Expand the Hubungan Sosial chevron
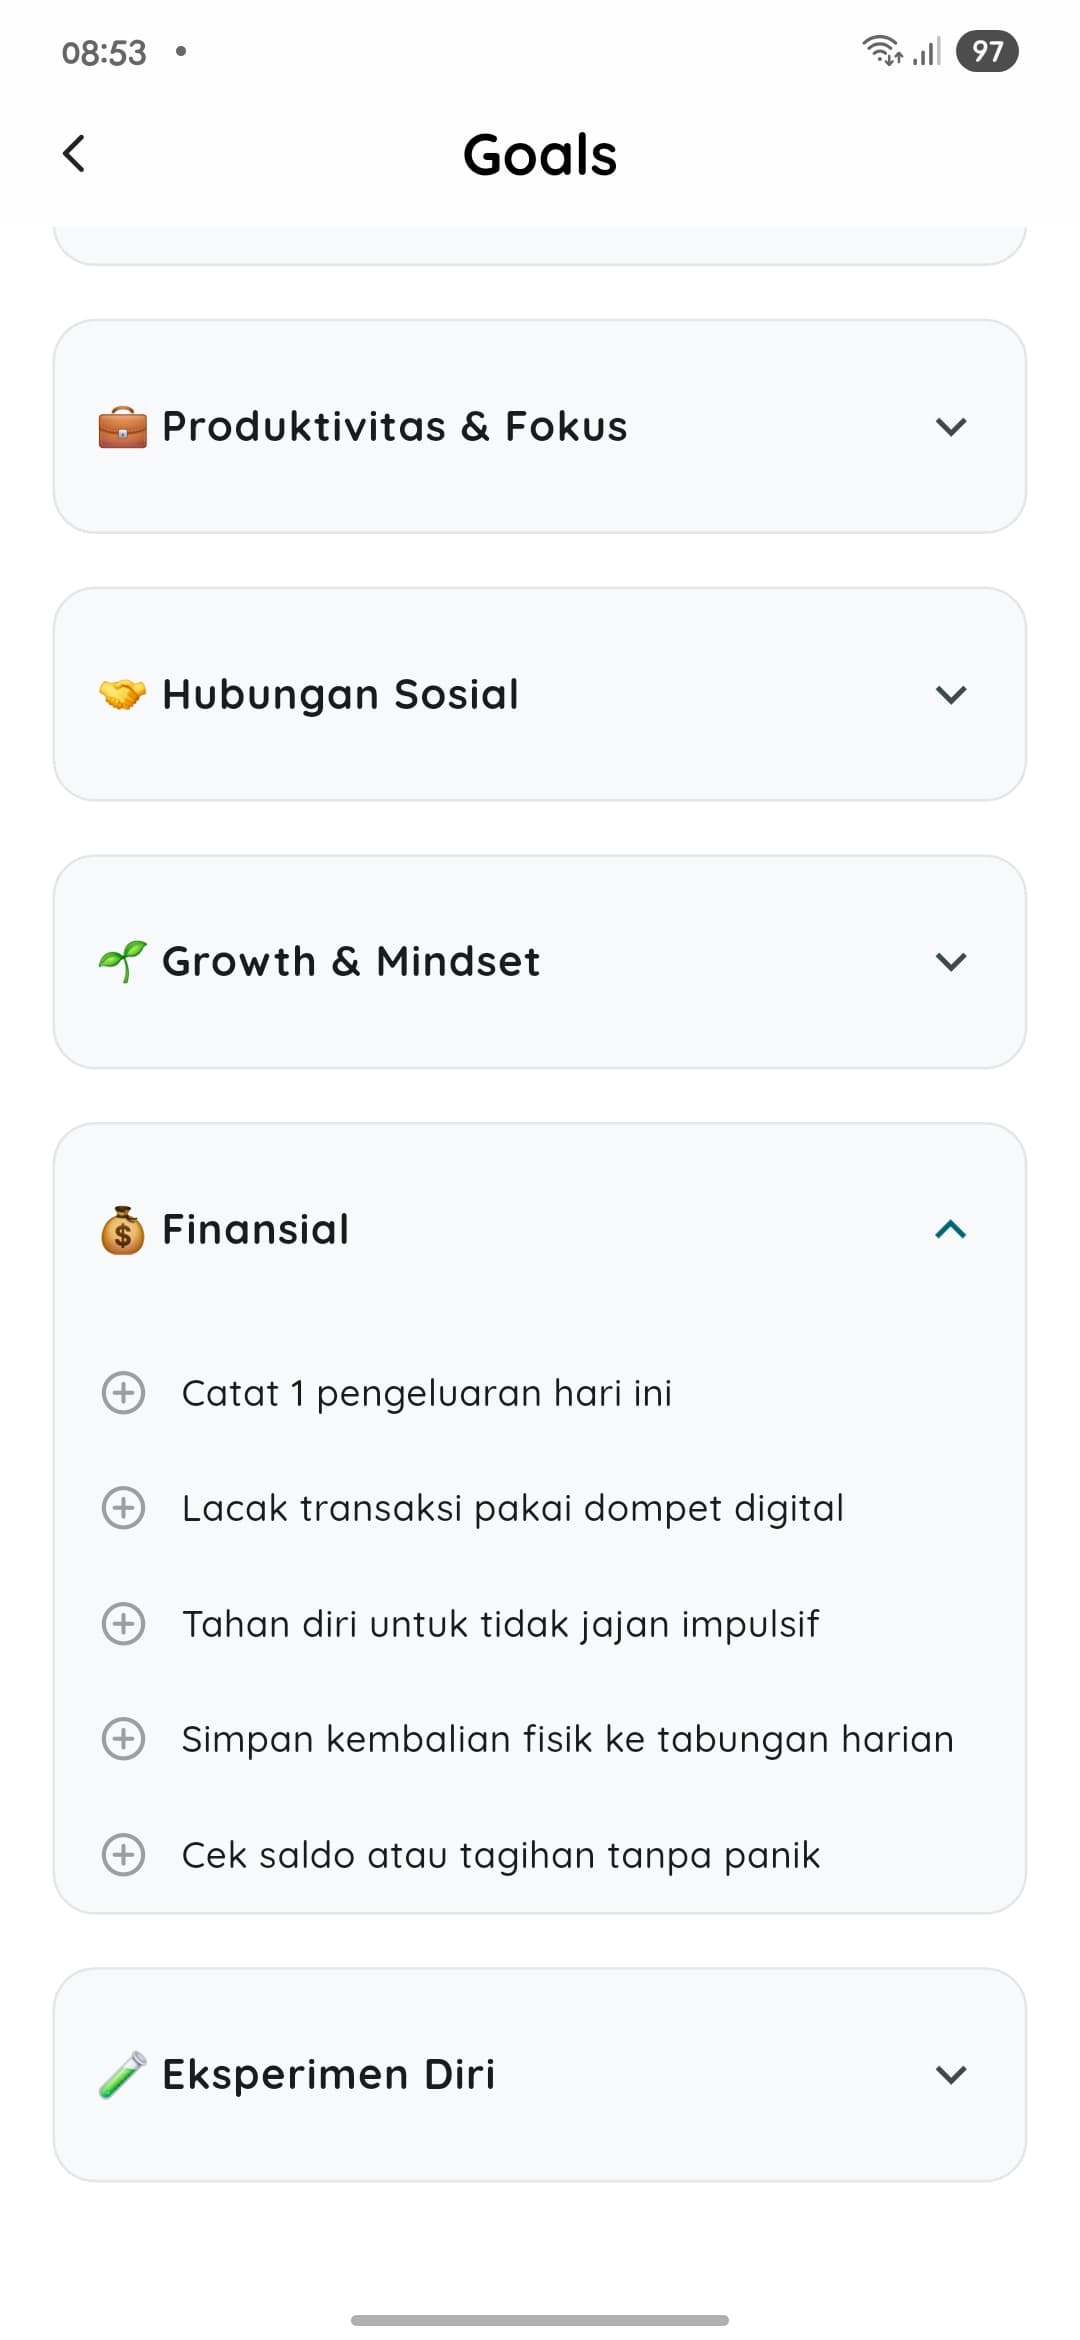Image resolution: width=1080 pixels, height=2340 pixels. click(951, 694)
